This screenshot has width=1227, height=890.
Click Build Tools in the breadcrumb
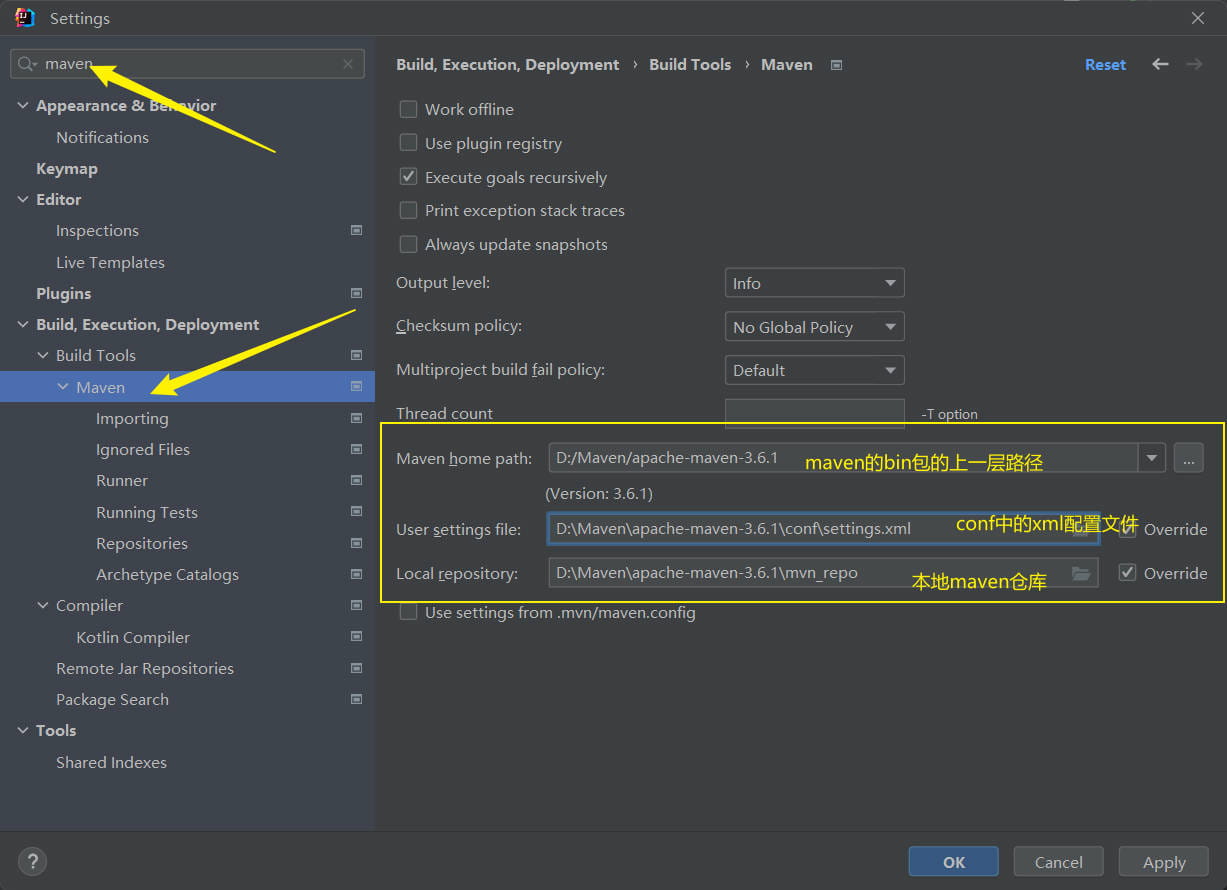pos(690,64)
